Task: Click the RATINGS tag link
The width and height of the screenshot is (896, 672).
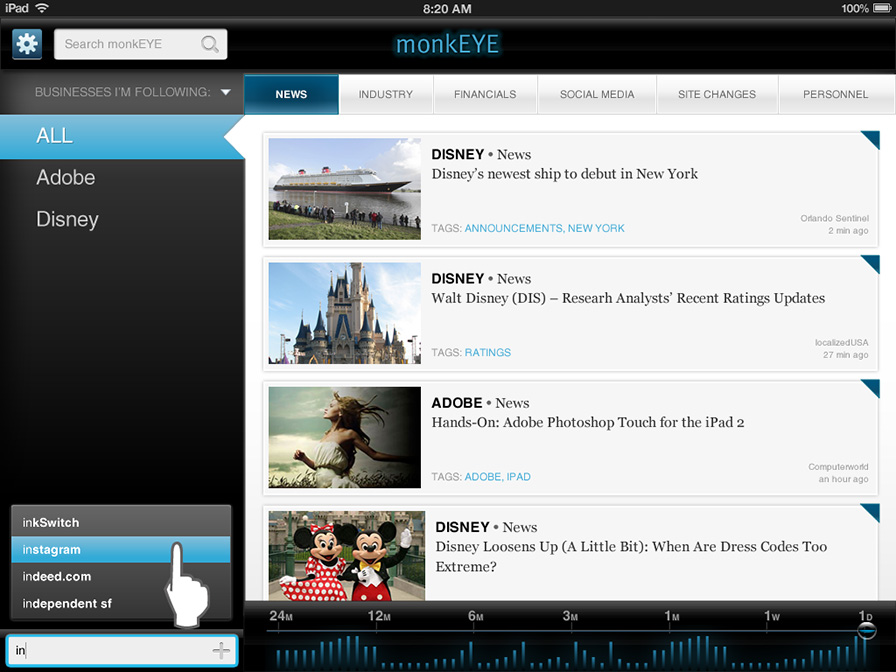Action: (488, 352)
